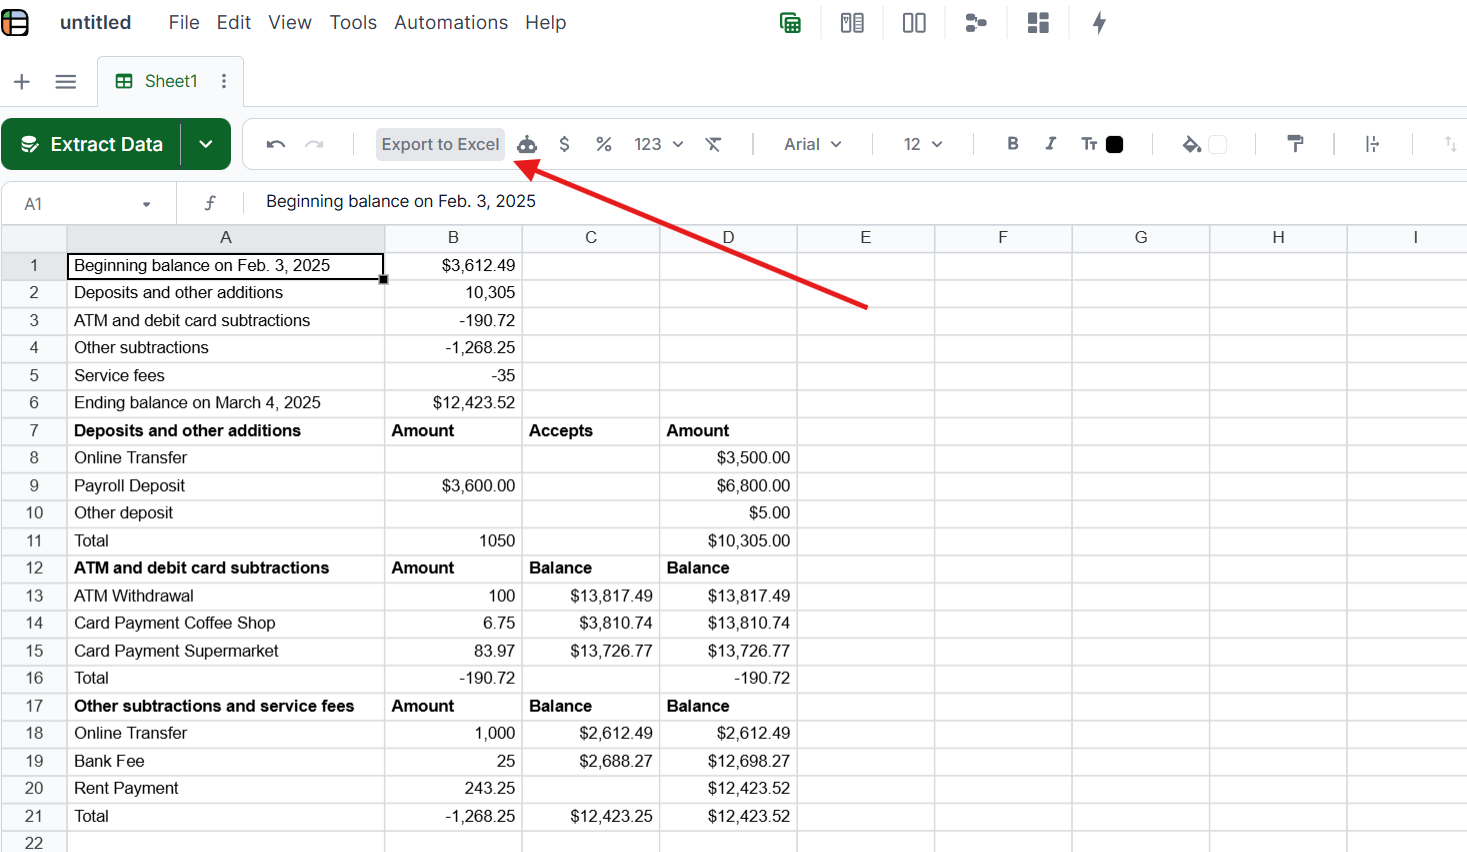Switch to the split document view icon
The width and height of the screenshot is (1467, 852).
[852, 23]
